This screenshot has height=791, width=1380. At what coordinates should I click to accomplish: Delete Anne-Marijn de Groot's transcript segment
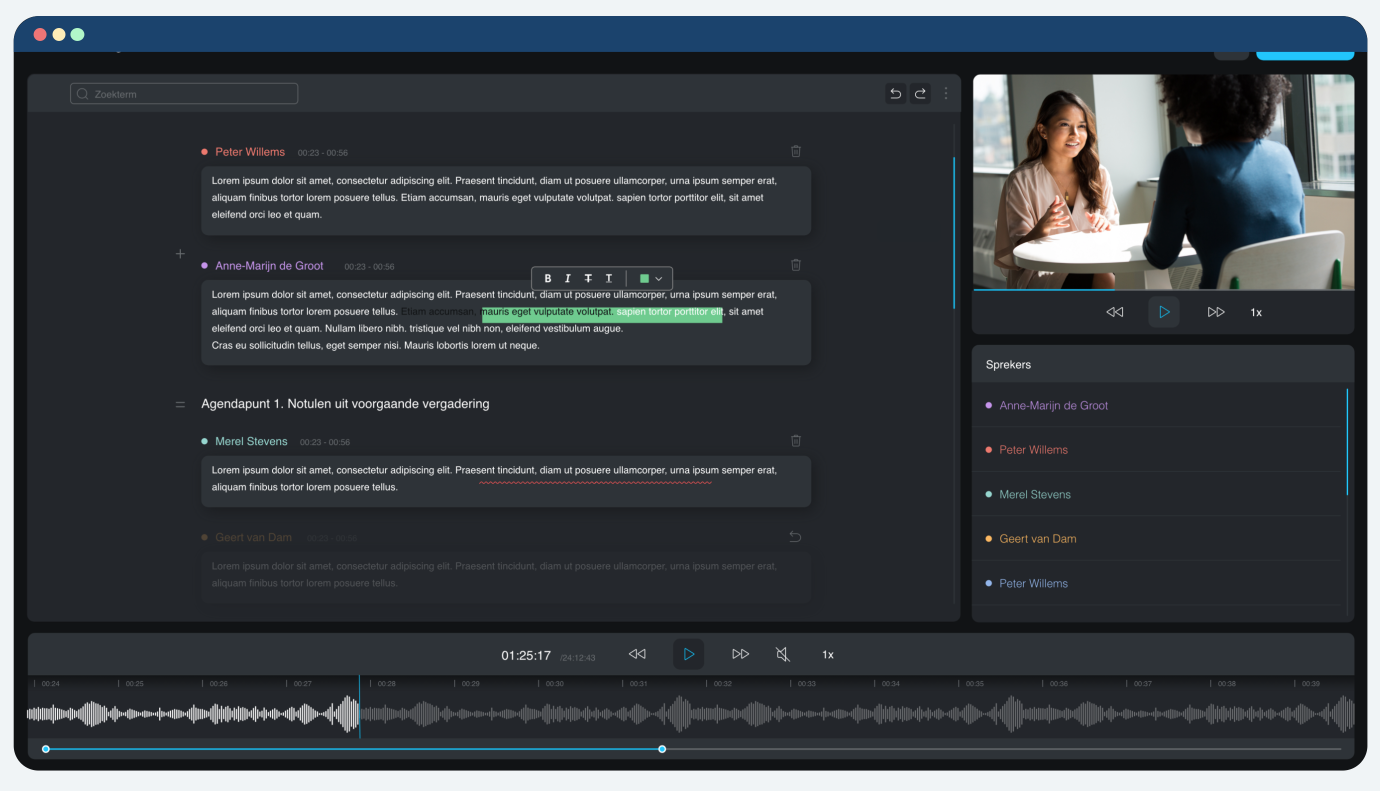tap(796, 265)
